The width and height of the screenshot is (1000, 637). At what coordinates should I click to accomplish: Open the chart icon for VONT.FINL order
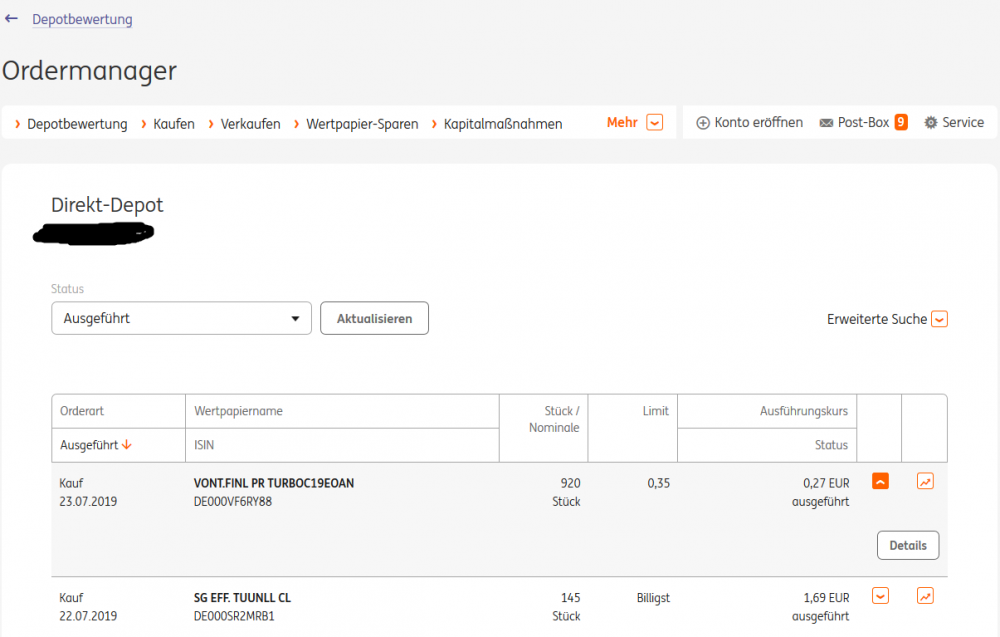pos(925,482)
